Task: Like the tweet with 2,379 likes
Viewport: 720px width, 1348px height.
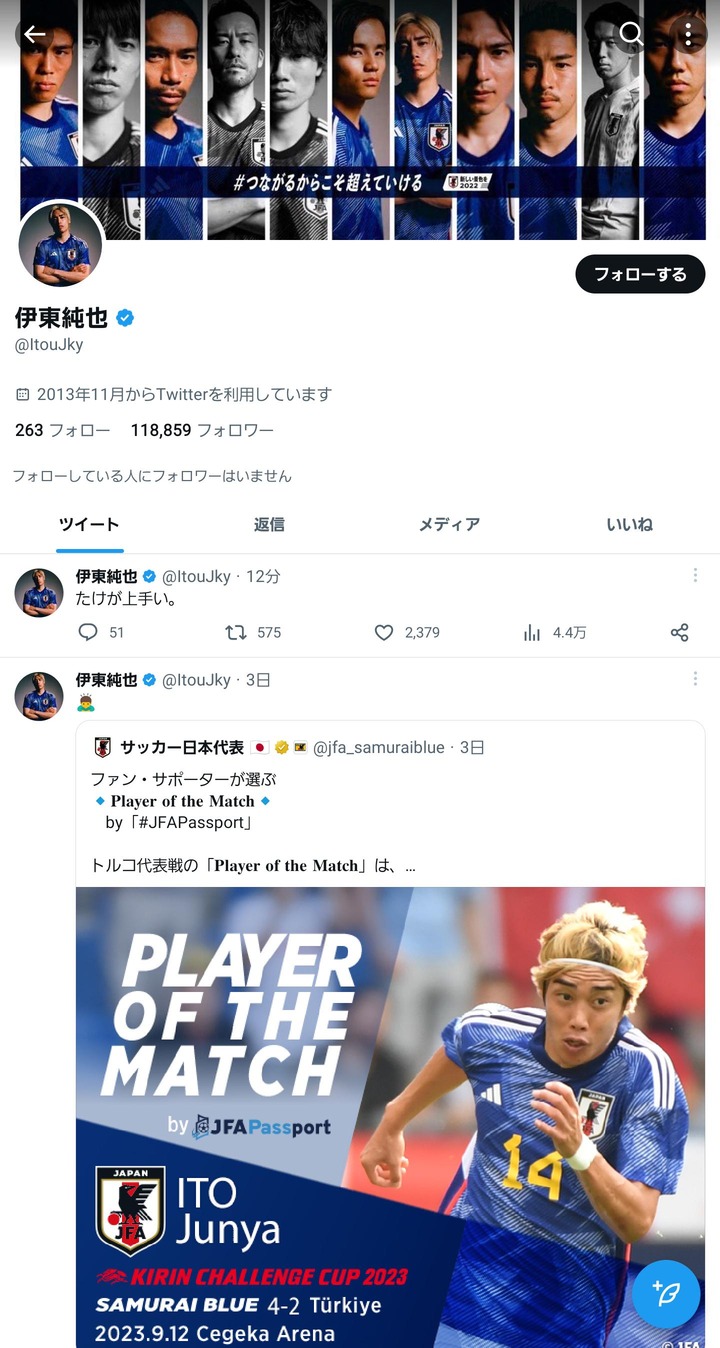Action: click(384, 632)
